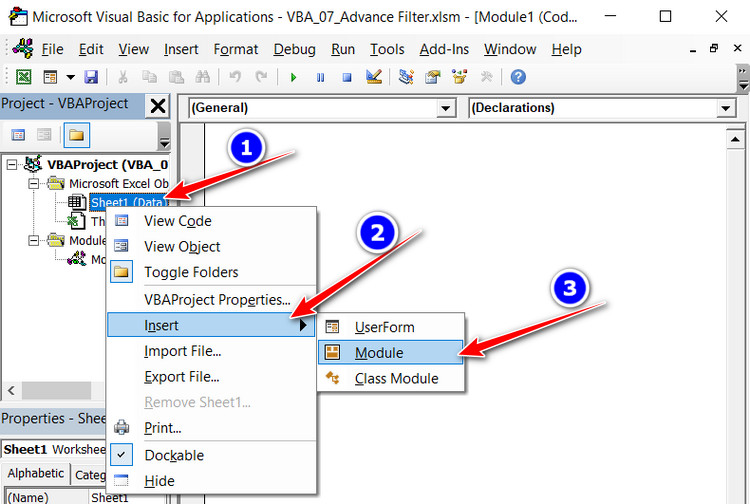Open the View menu
The height and width of the screenshot is (504, 750).
pos(133,49)
